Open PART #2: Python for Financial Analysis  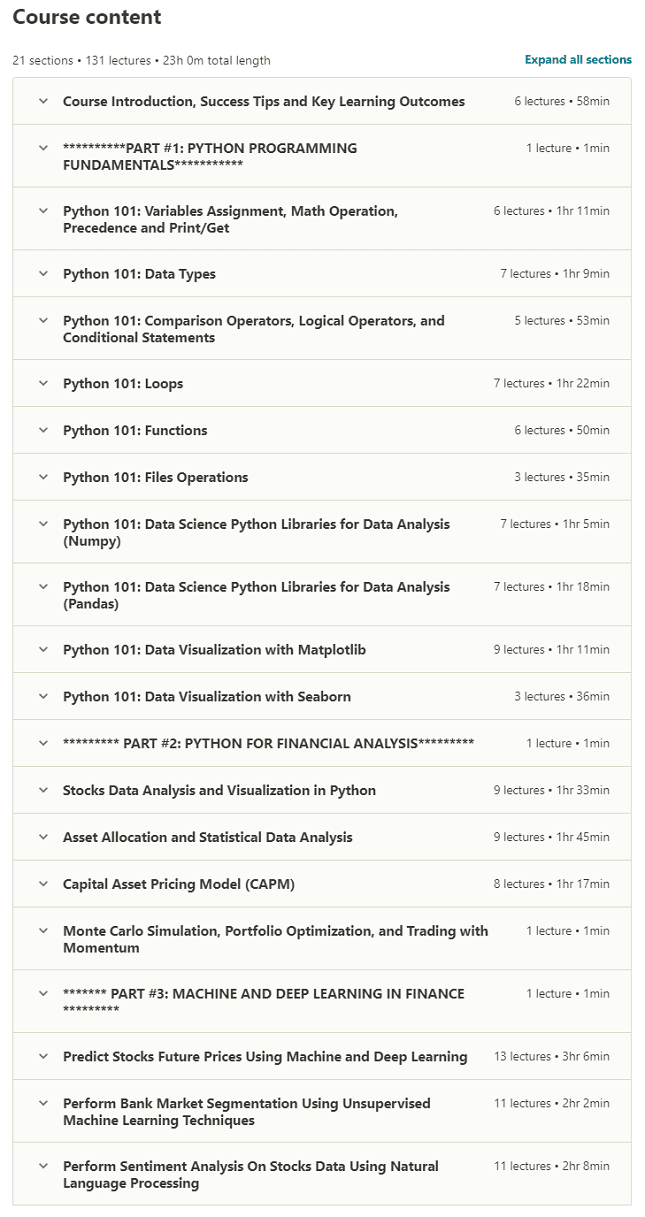(268, 743)
